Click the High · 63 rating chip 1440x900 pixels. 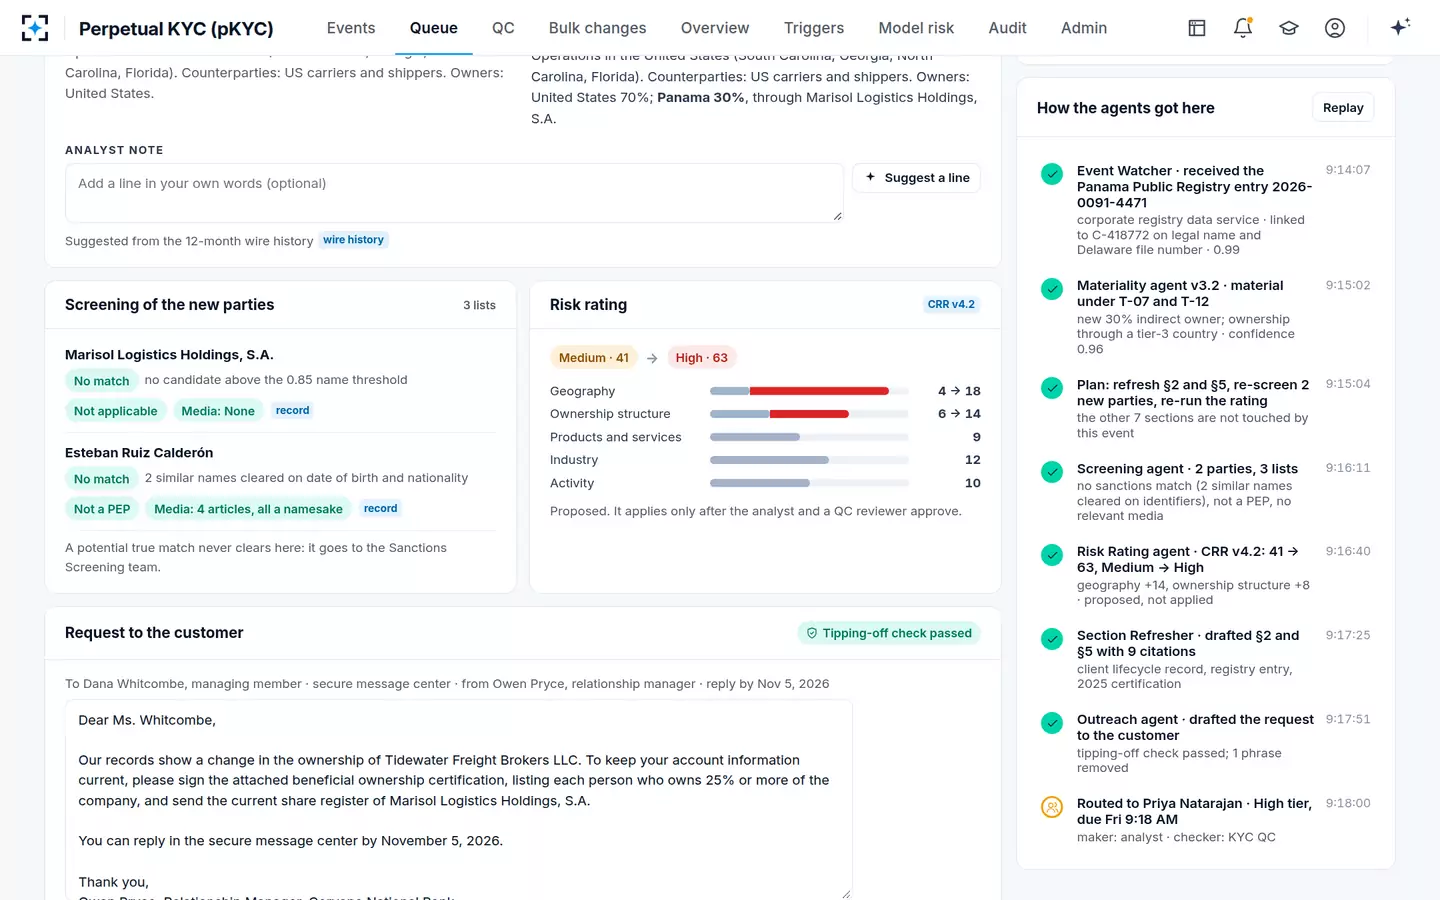click(701, 358)
